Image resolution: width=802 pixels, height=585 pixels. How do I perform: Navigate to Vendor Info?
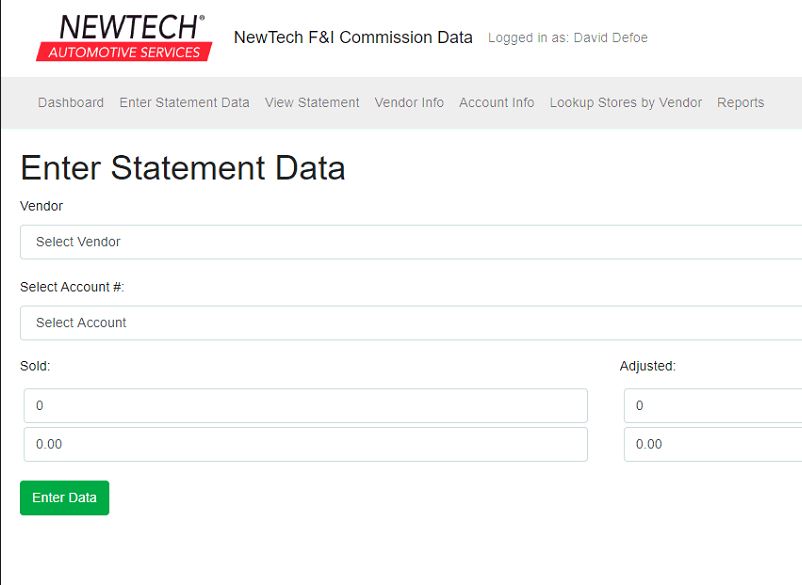[409, 103]
